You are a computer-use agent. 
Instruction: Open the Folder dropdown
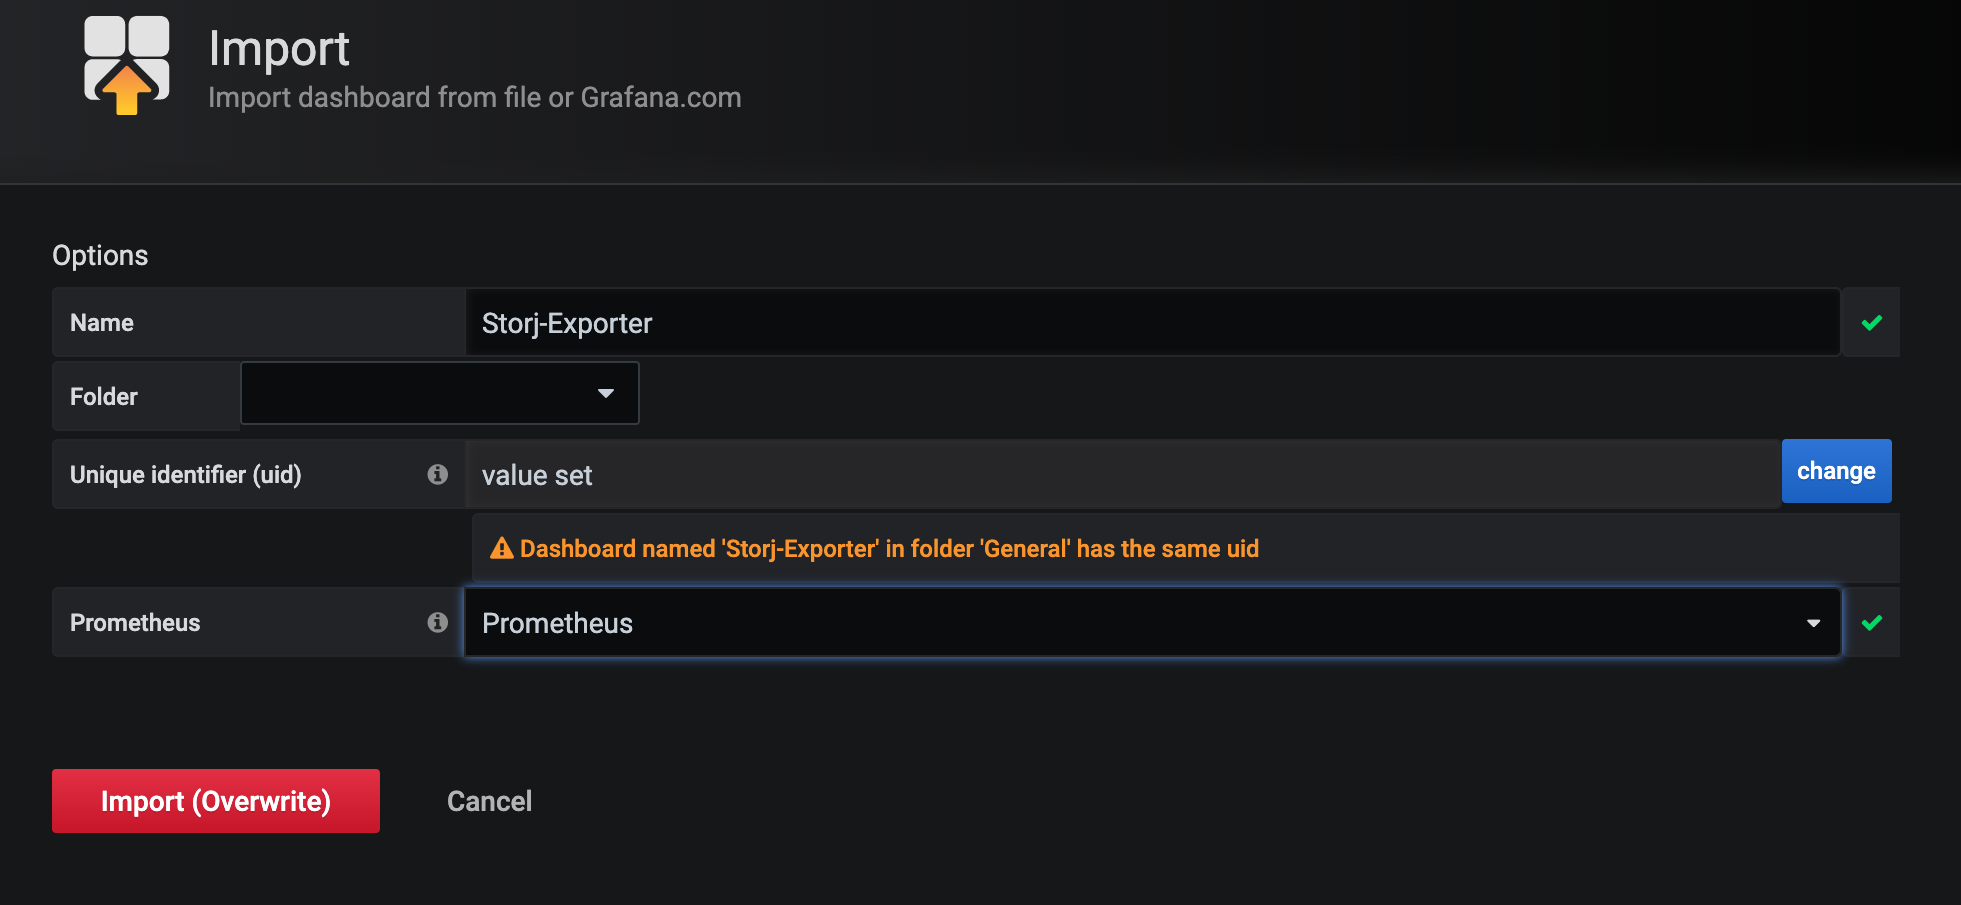[x=440, y=394]
